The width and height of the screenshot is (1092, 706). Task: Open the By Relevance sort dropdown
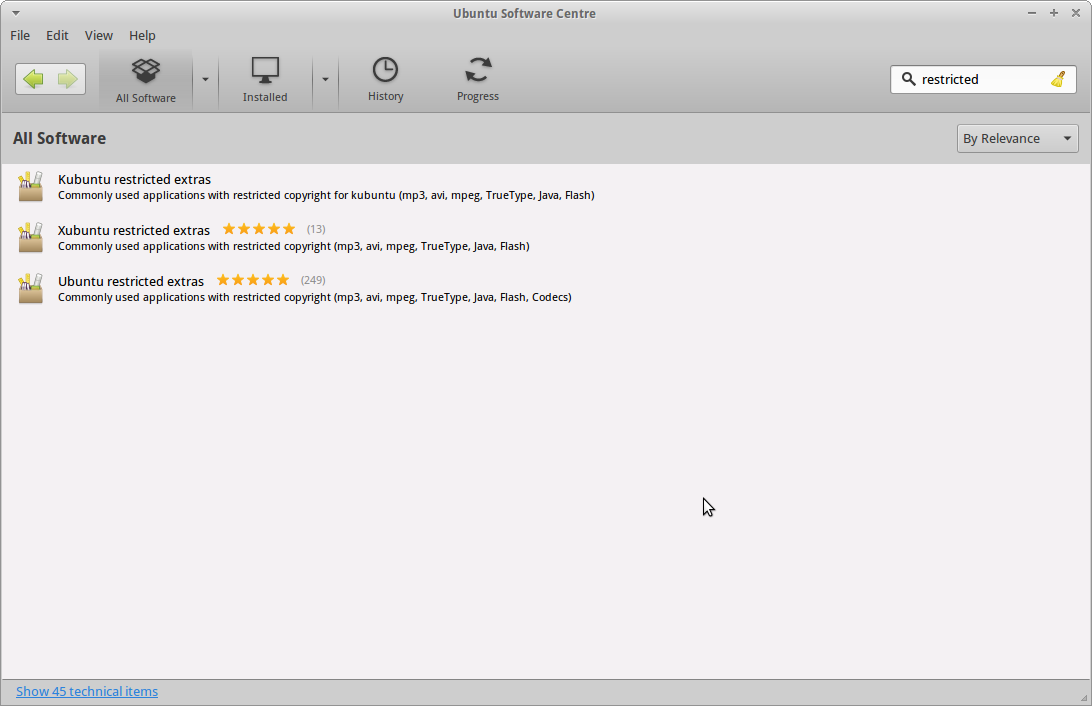pyautogui.click(x=1017, y=139)
